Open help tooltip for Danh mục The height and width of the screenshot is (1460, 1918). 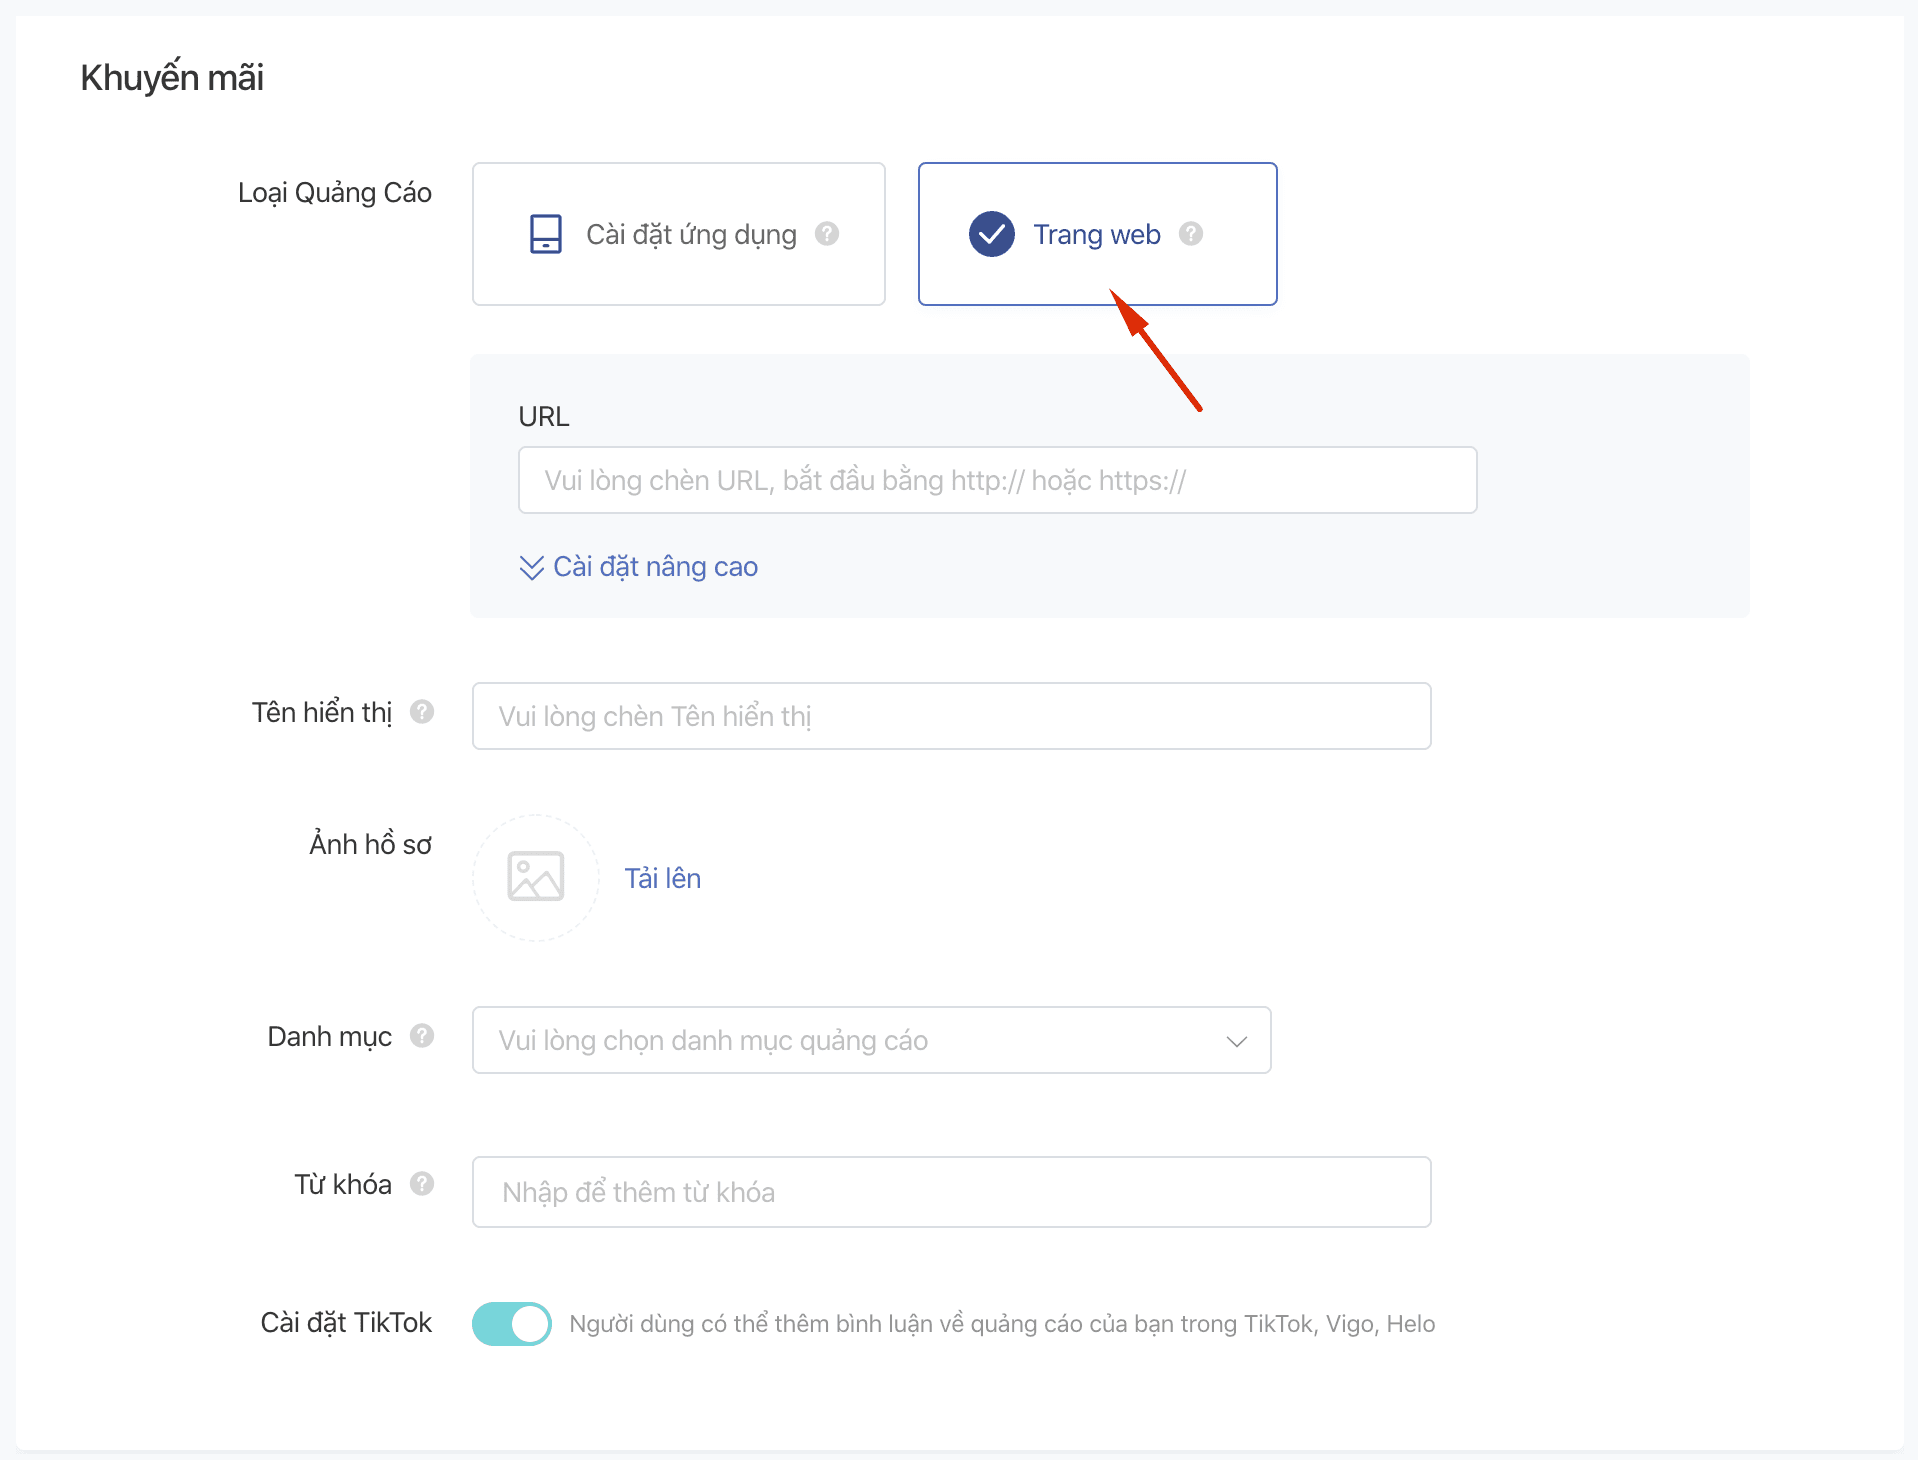422,1036
